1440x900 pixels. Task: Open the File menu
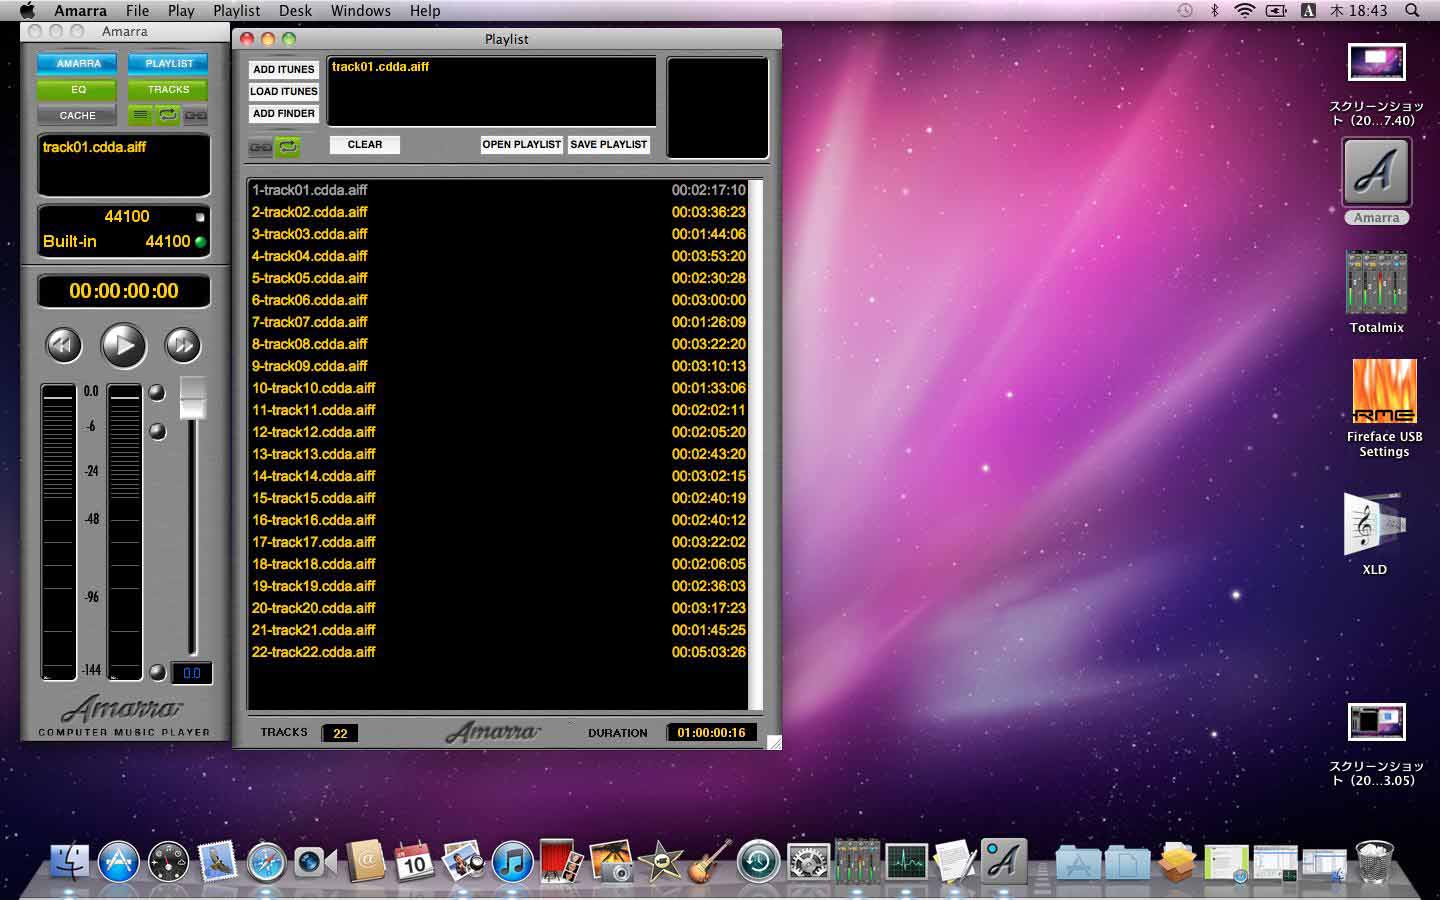coord(137,10)
